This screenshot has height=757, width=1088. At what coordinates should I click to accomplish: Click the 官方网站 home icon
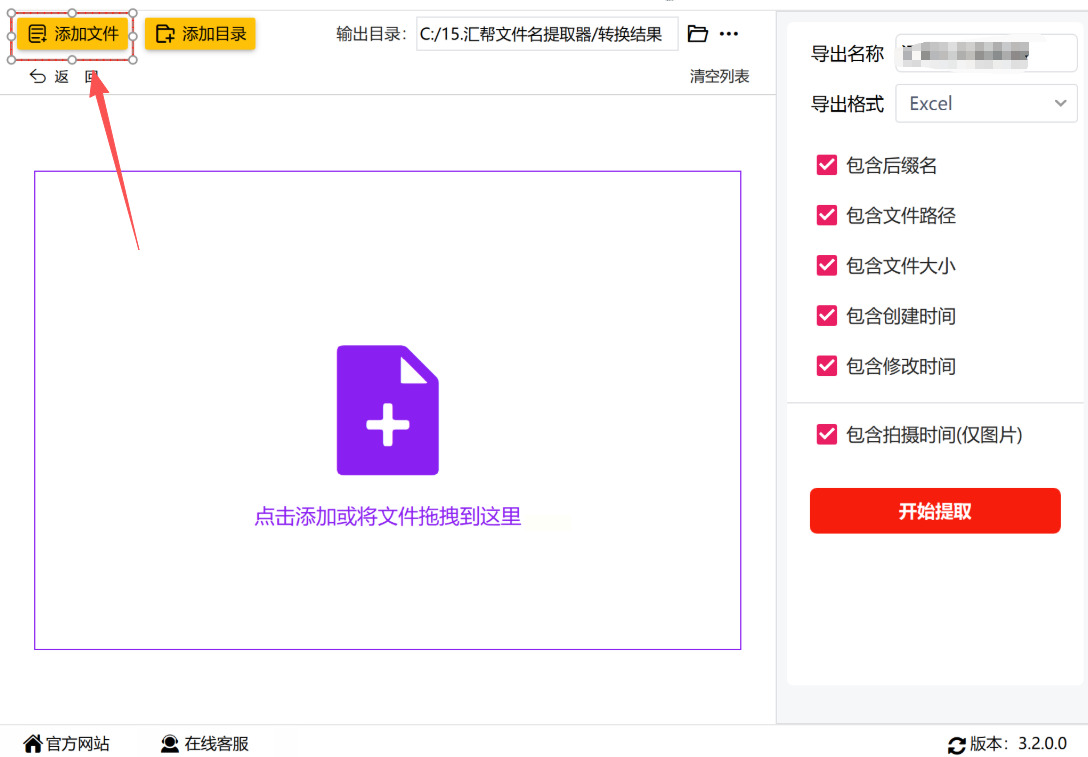pos(33,744)
